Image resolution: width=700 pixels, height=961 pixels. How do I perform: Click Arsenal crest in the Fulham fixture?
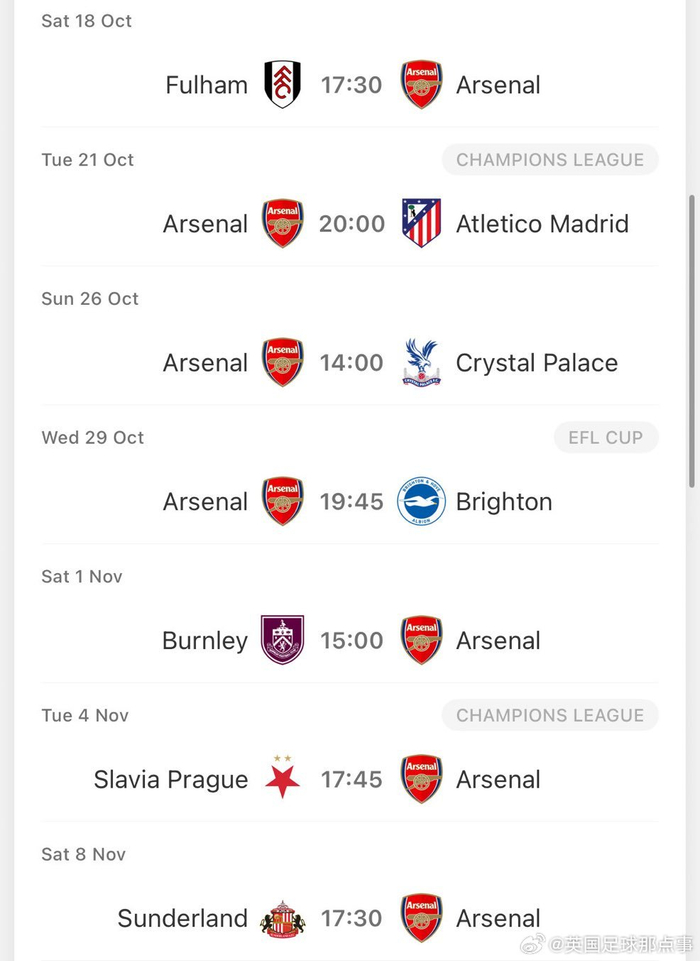[421, 85]
